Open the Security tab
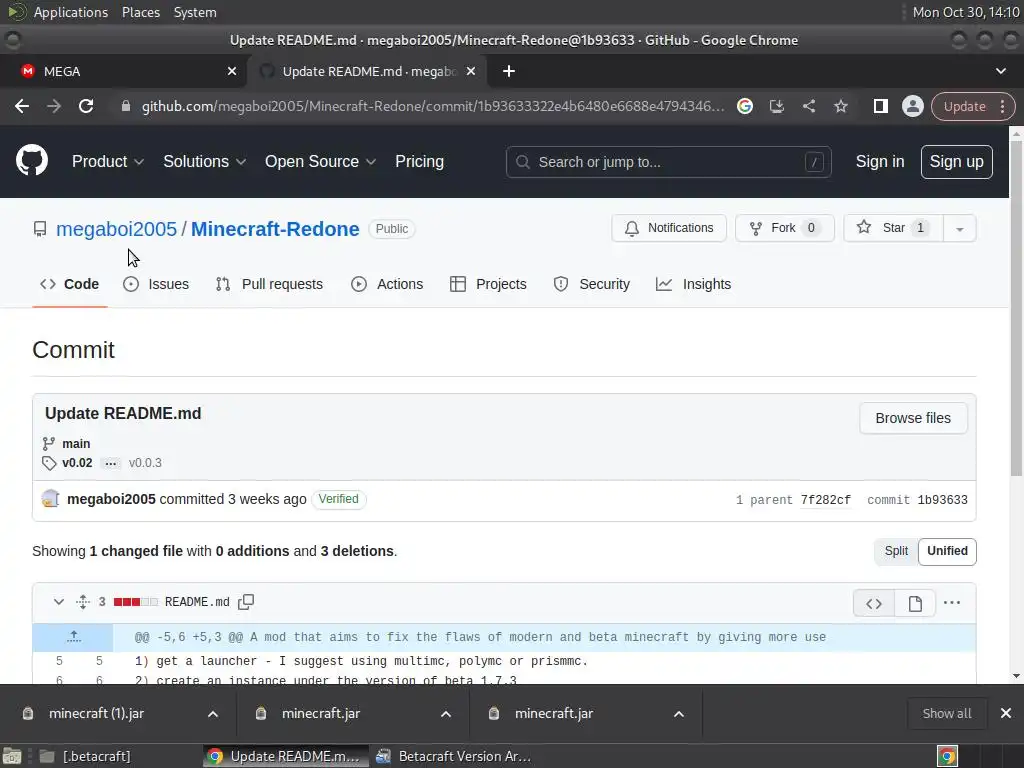Image resolution: width=1024 pixels, height=768 pixels. coord(592,284)
